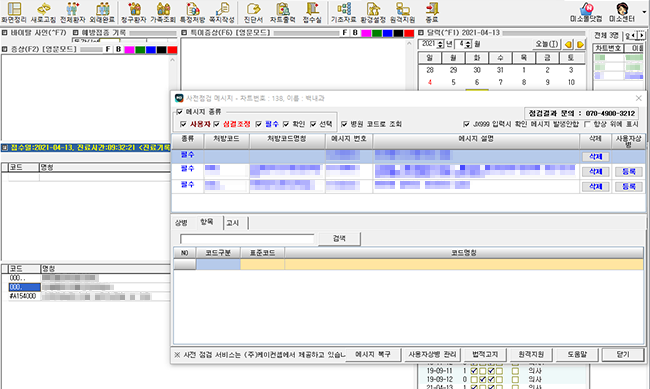Toggle the 필수 filter checkbox
The image size is (650, 389).
coord(259,124)
